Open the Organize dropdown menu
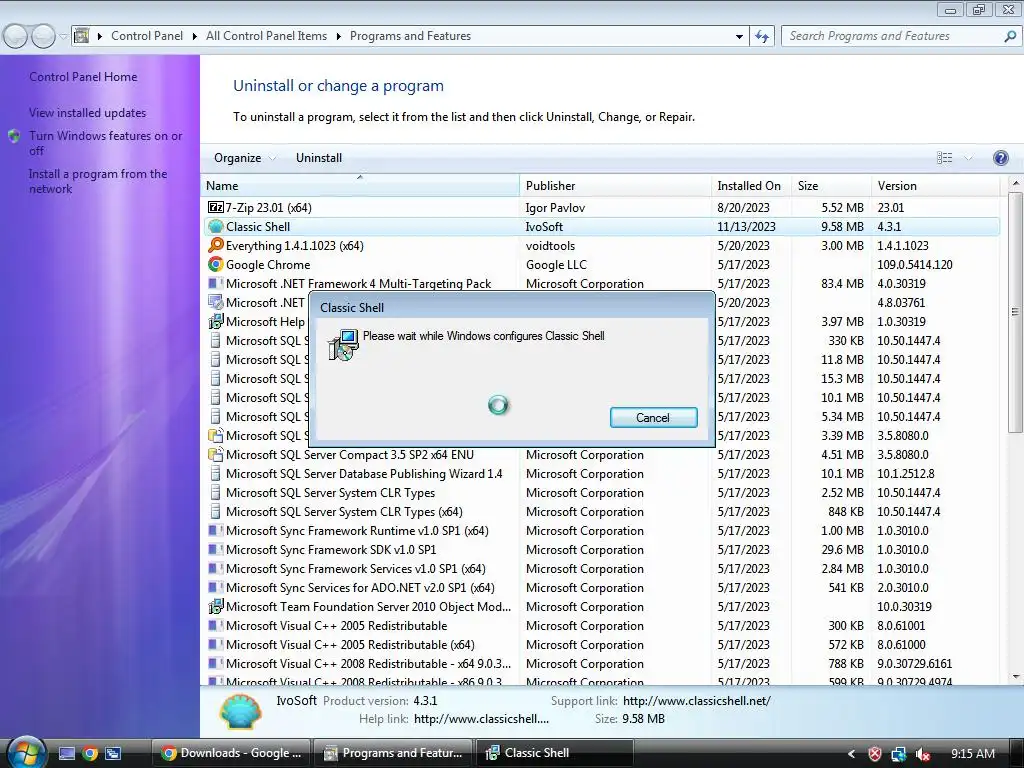 click(x=245, y=158)
